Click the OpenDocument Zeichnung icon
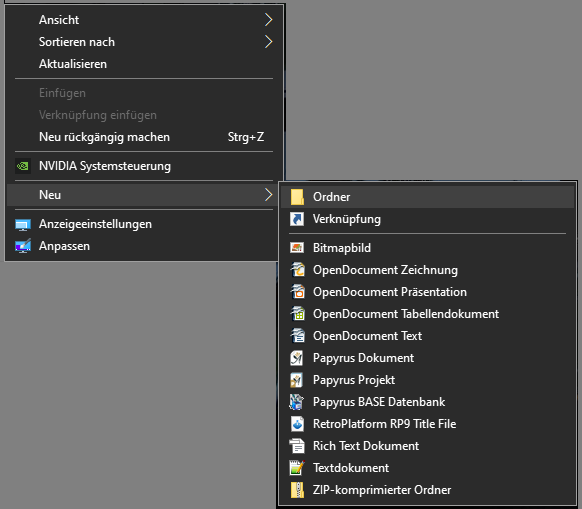 click(297, 270)
